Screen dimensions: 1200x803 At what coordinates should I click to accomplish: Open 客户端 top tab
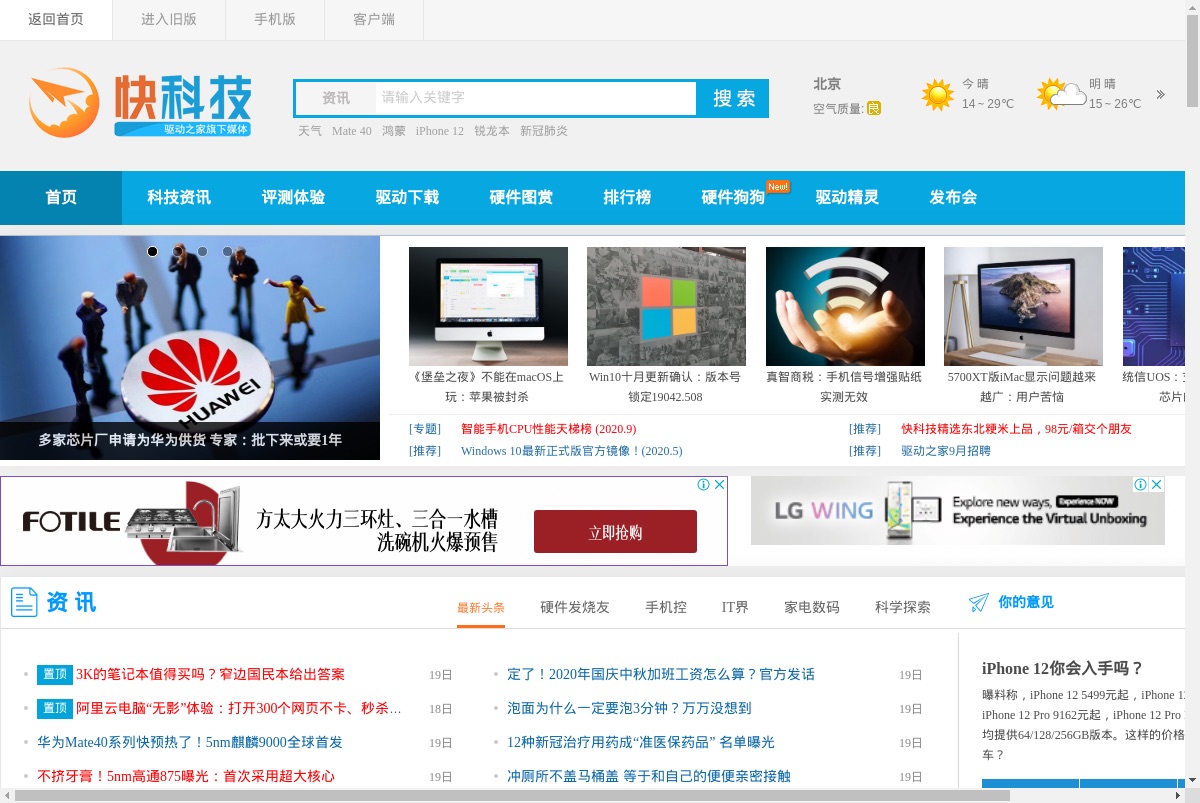click(374, 19)
